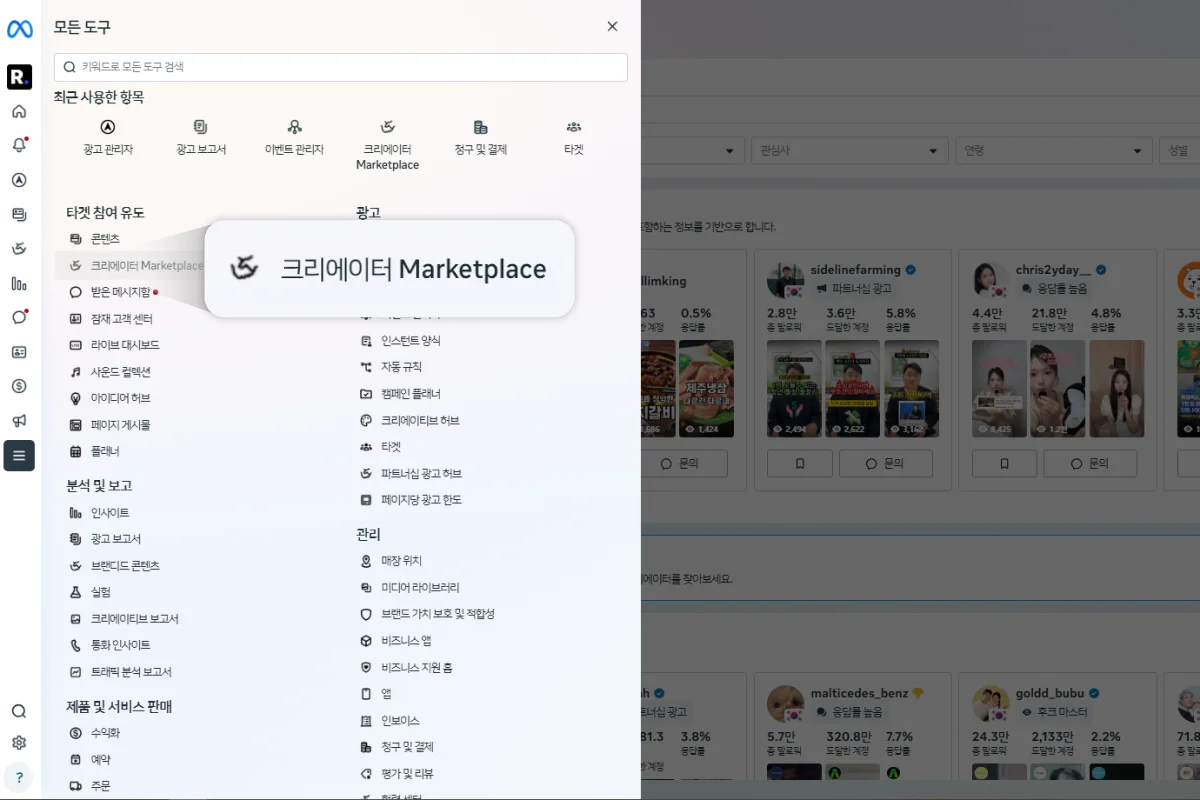
Task: Click 문의 on the chris2yday__ card
Action: click(x=1090, y=463)
